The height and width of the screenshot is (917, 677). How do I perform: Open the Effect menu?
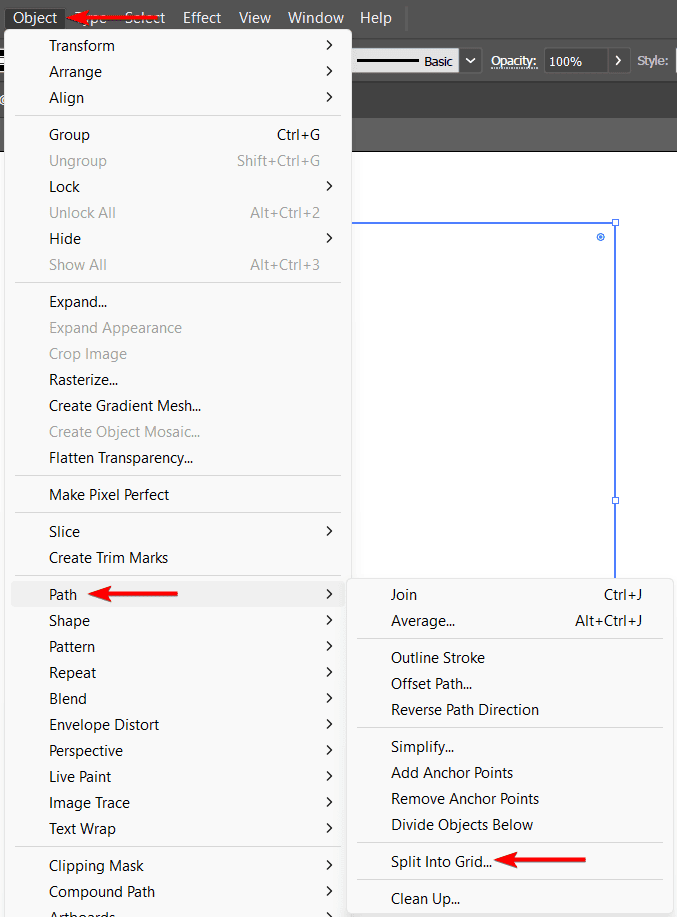(201, 17)
